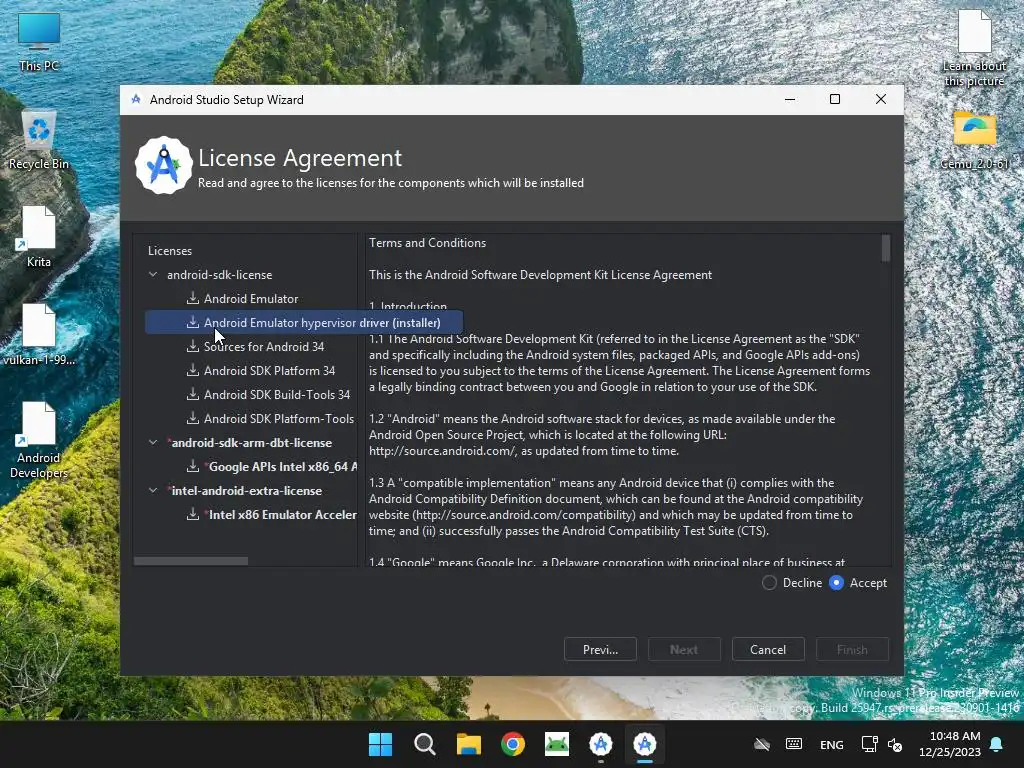The image size is (1024, 768).
Task: Click the network and volume tray icon
Action: [x=882, y=744]
